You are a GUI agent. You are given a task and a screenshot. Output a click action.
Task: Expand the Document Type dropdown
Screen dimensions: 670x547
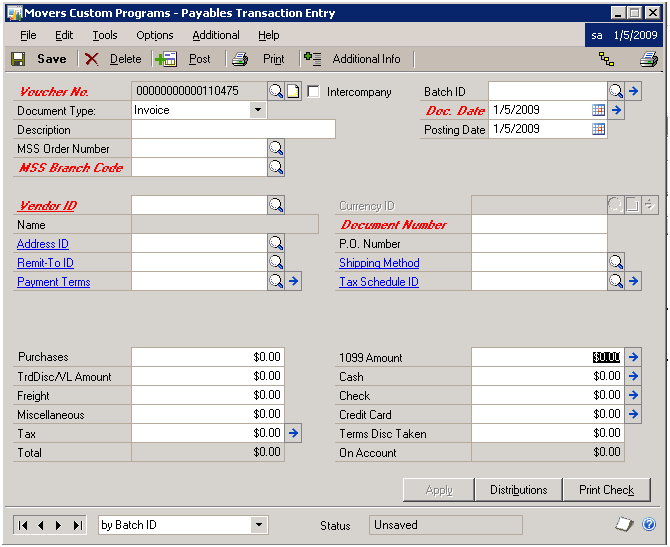[258, 110]
